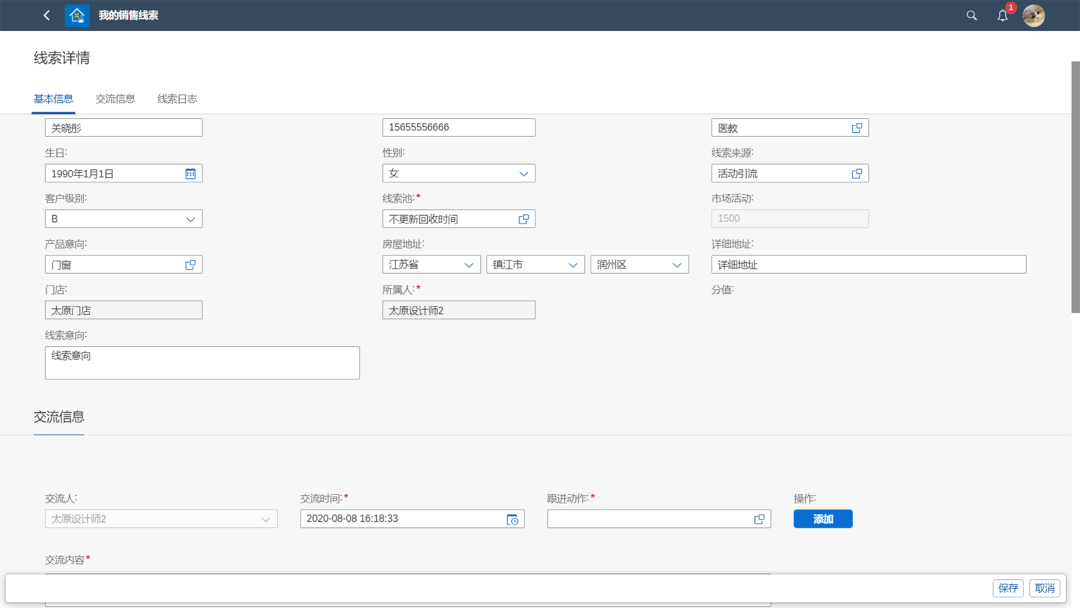The image size is (1080, 608).
Task: Open the notifications bell
Action: pos(1002,15)
